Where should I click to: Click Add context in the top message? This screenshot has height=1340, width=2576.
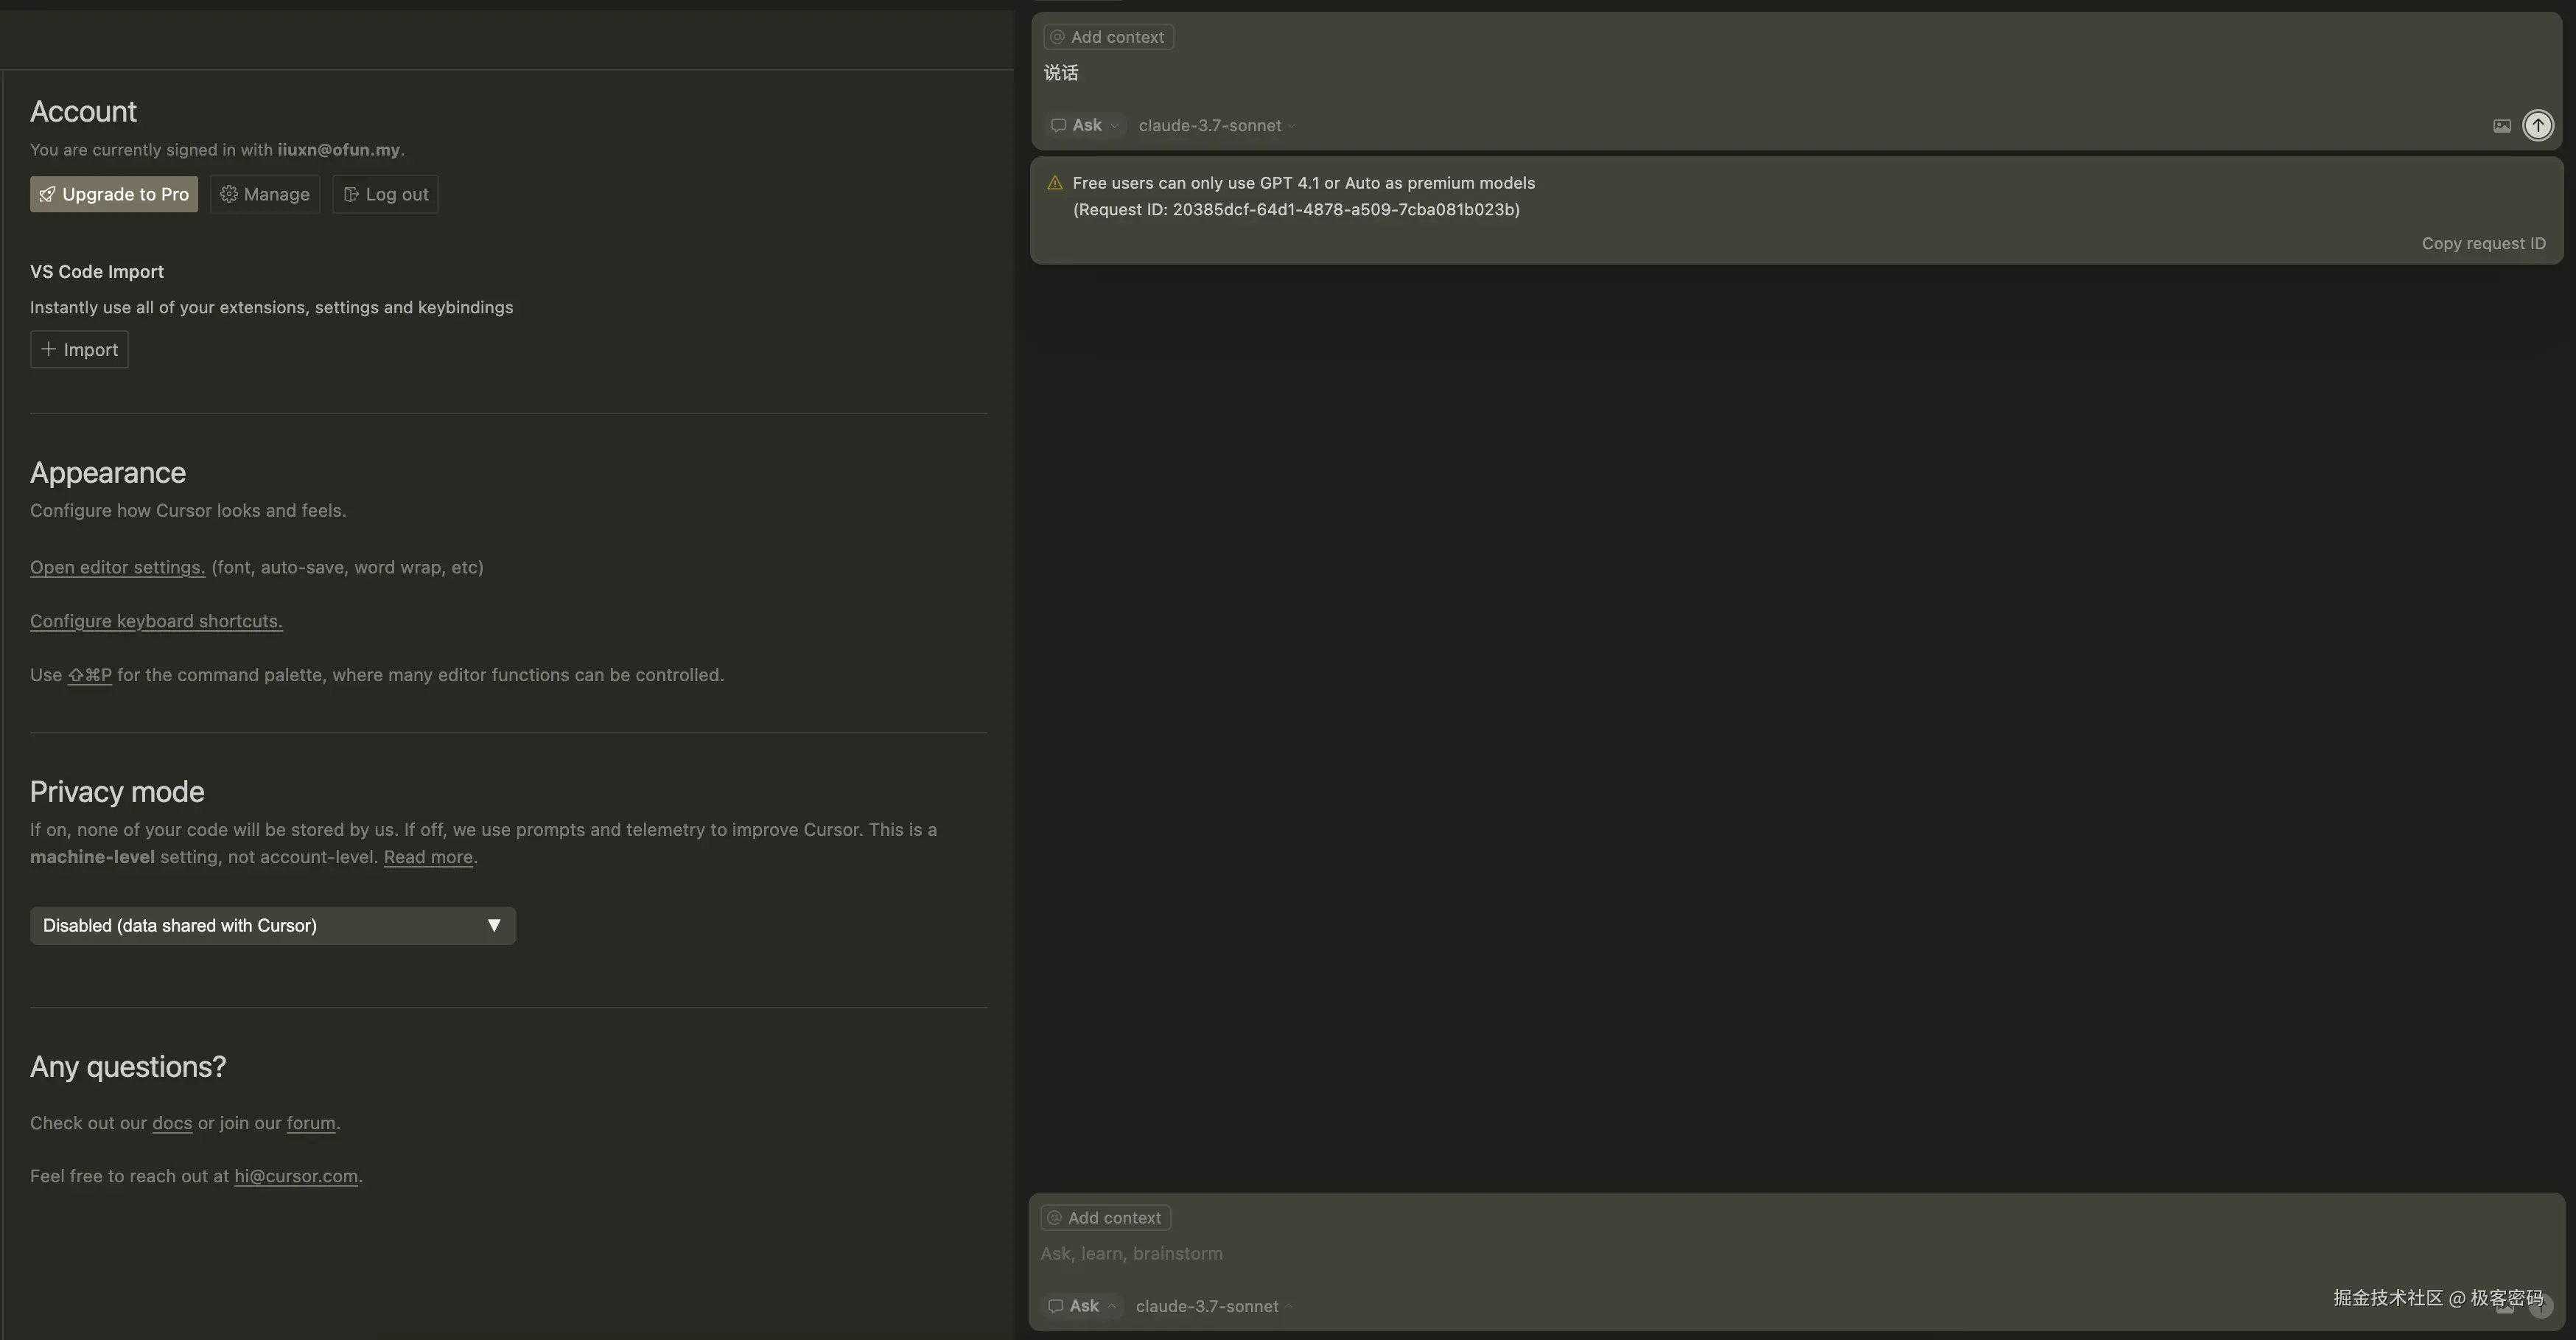1108,37
